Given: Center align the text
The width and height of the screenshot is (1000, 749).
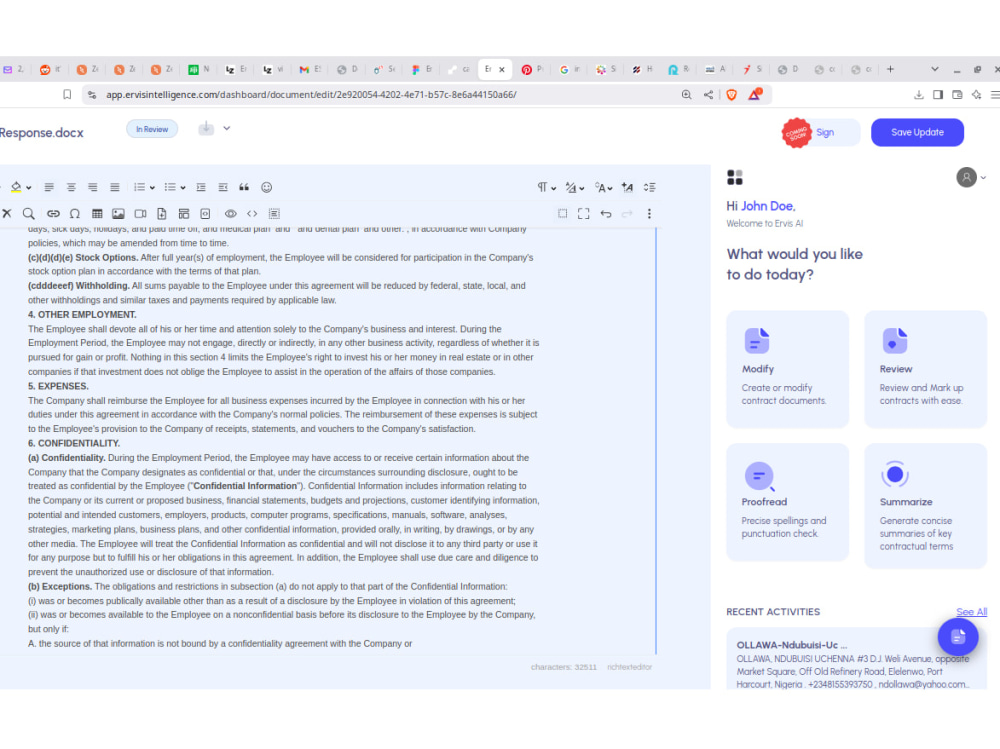Looking at the screenshot, I should pyautogui.click(x=71, y=187).
